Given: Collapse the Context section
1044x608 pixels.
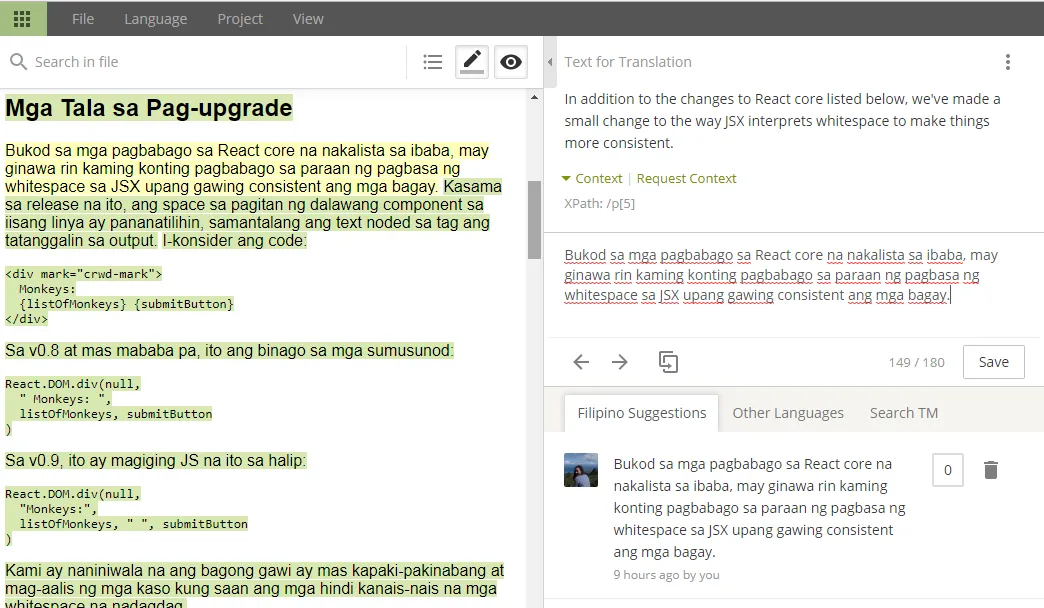Looking at the screenshot, I should click(x=592, y=178).
